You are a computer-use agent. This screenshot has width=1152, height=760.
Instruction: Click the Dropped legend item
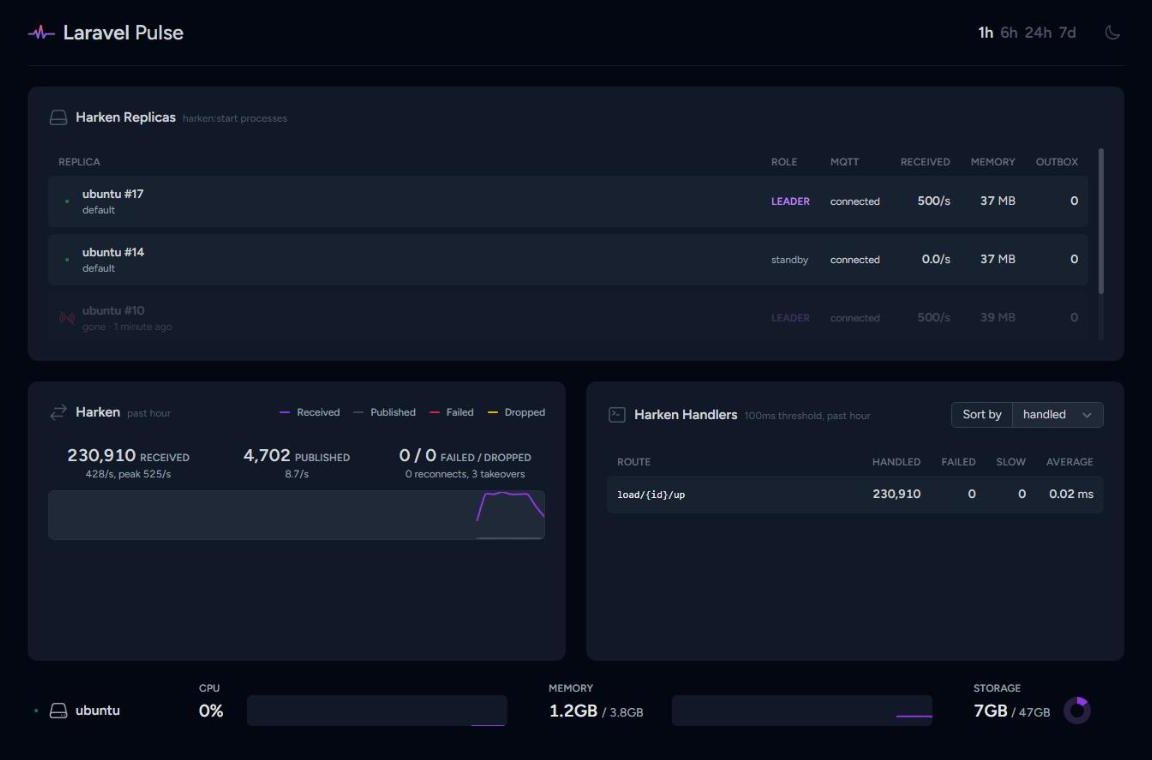[516, 412]
